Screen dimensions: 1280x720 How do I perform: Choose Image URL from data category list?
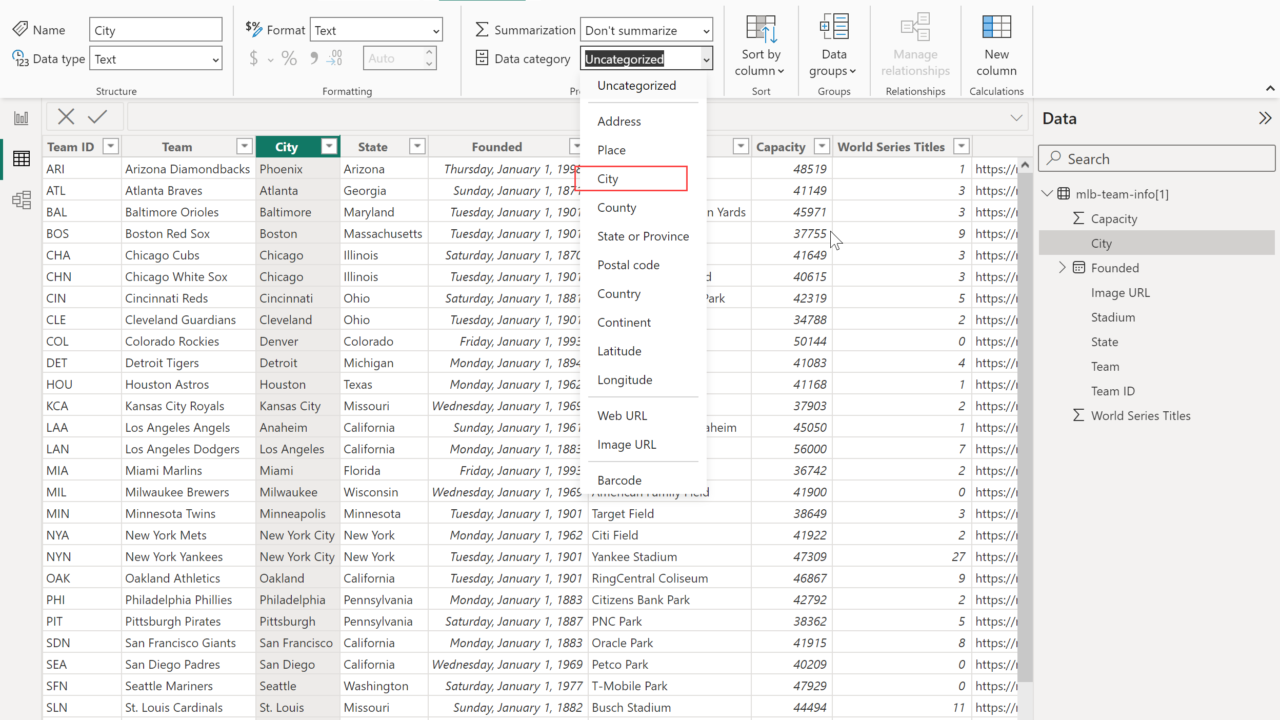click(627, 444)
